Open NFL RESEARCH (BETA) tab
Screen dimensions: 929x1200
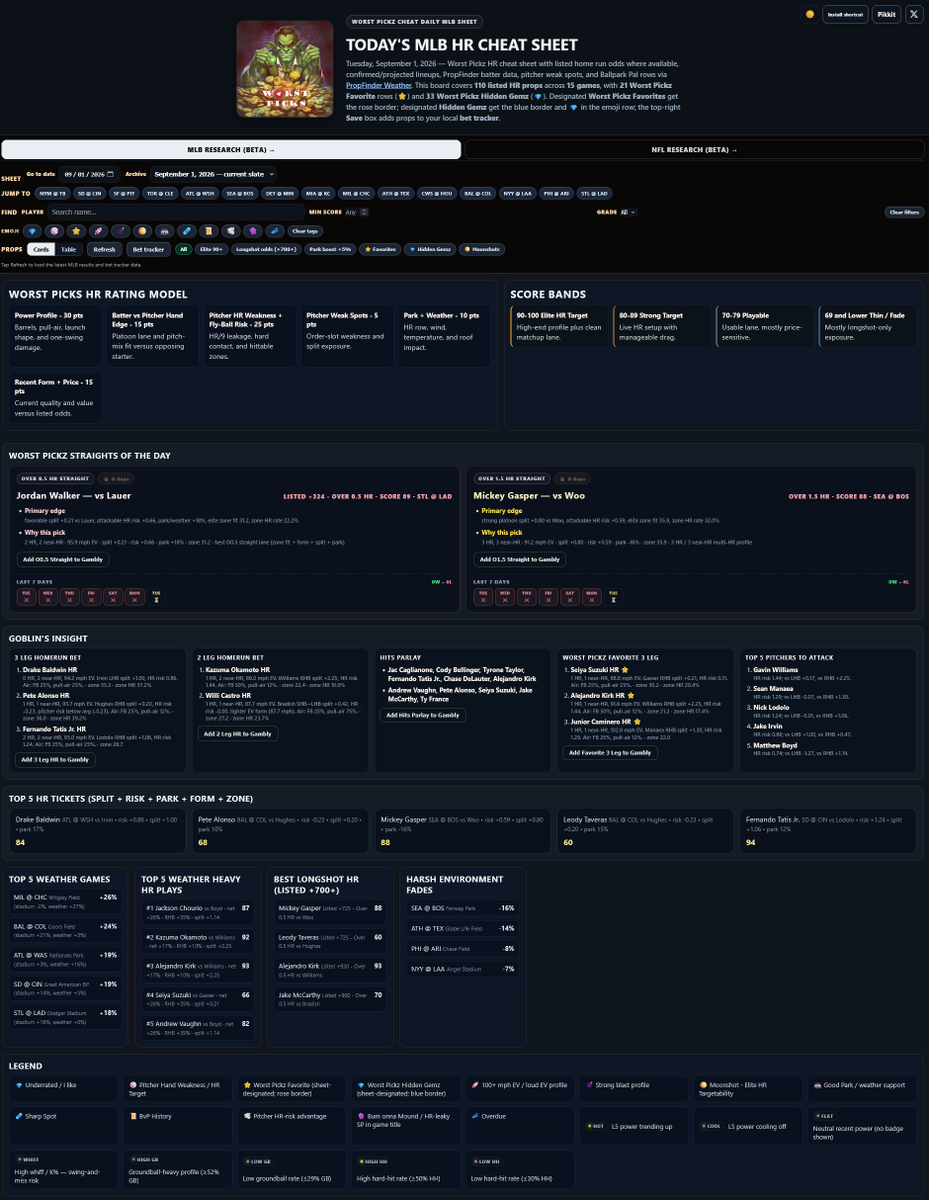696,149
